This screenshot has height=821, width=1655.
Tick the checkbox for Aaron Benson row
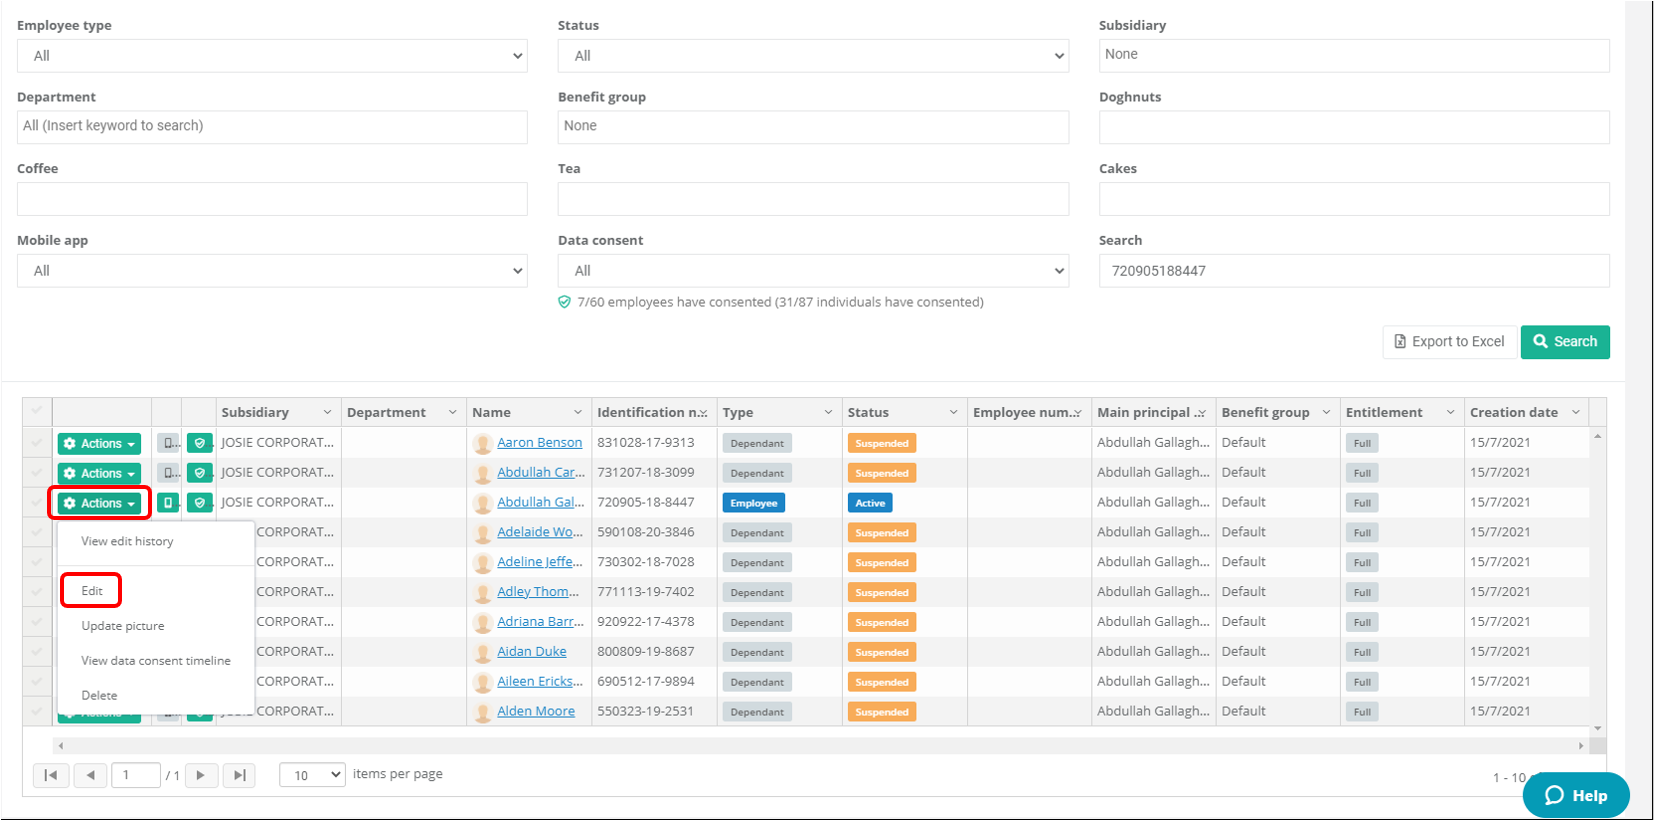[x=37, y=443]
